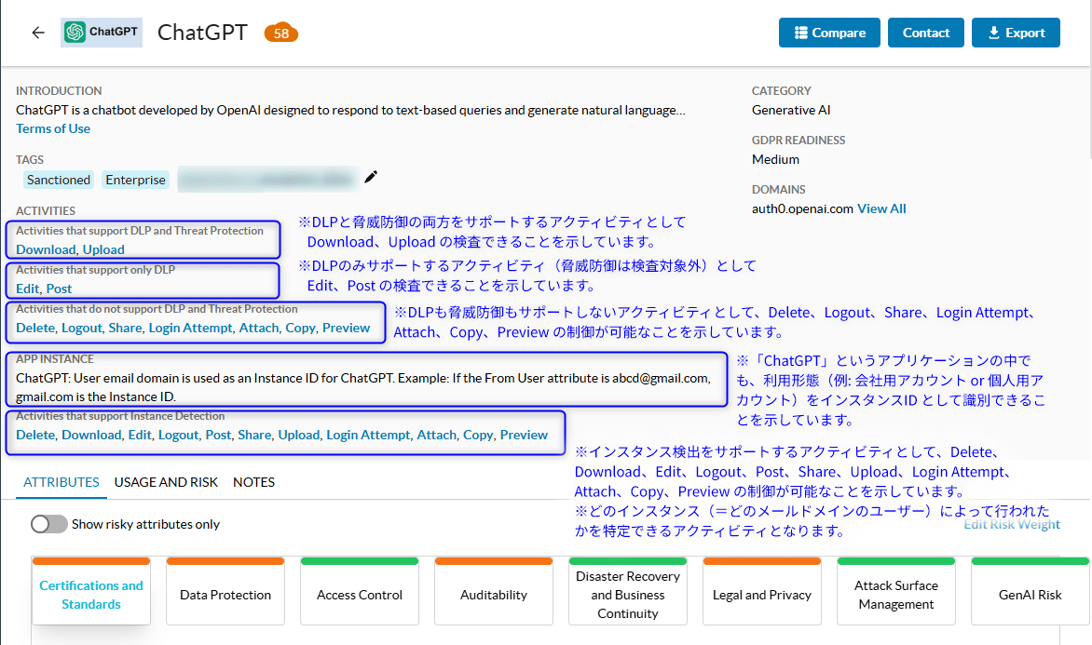Screen dimensions: 1092x645
Task: Select the Access Control category card
Action: click(359, 594)
